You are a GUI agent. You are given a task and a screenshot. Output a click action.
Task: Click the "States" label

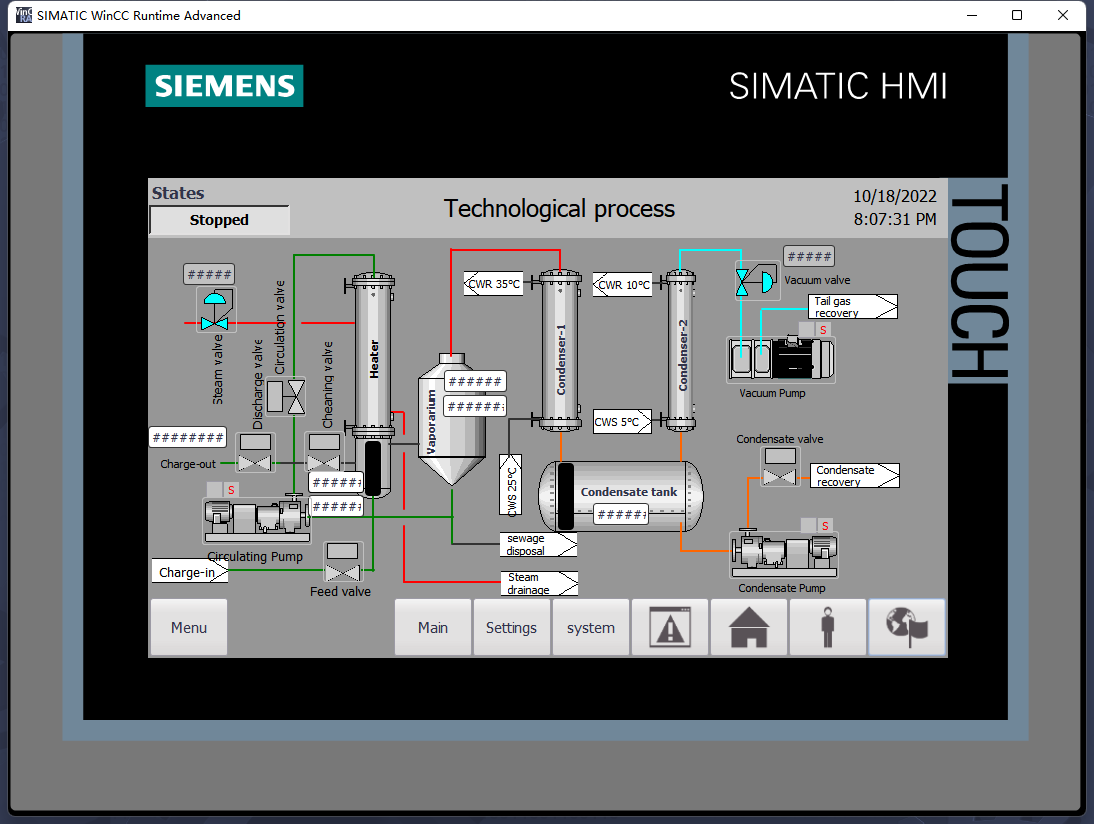(179, 193)
